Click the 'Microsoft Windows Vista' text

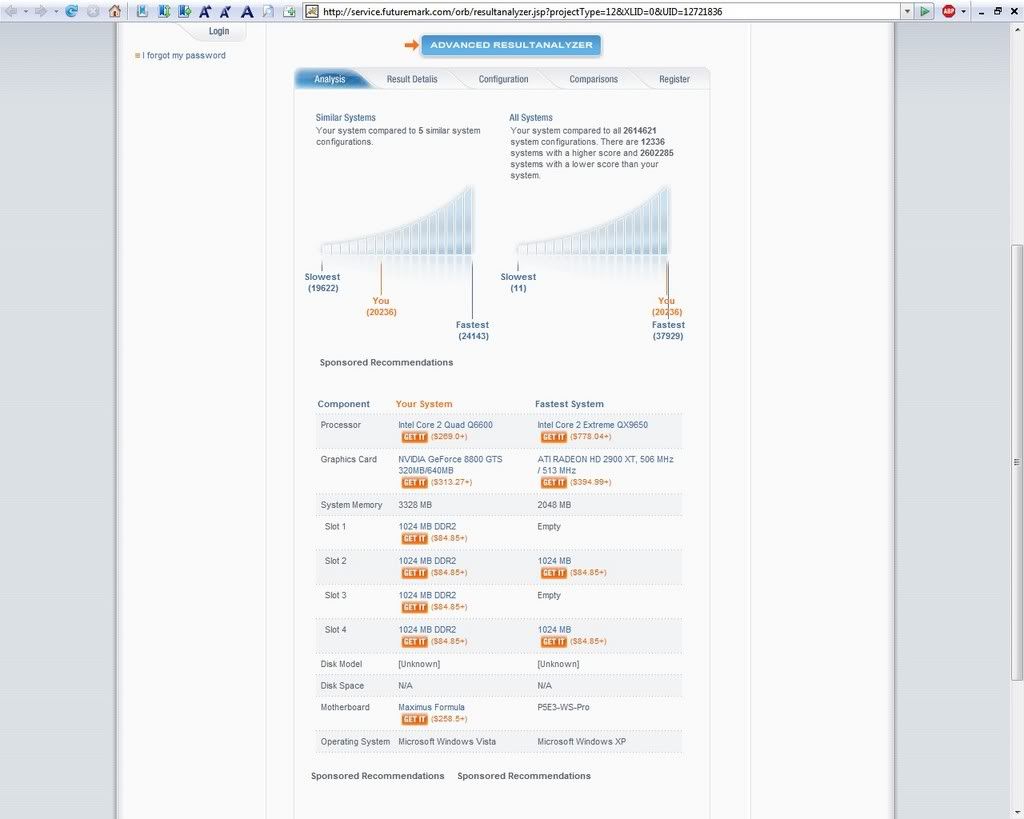click(447, 742)
